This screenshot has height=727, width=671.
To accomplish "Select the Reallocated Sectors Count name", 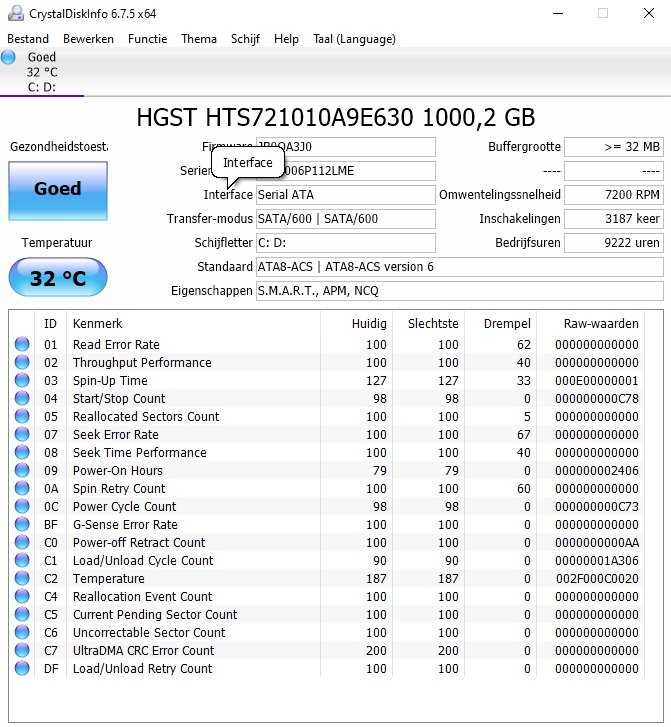I will tap(146, 416).
